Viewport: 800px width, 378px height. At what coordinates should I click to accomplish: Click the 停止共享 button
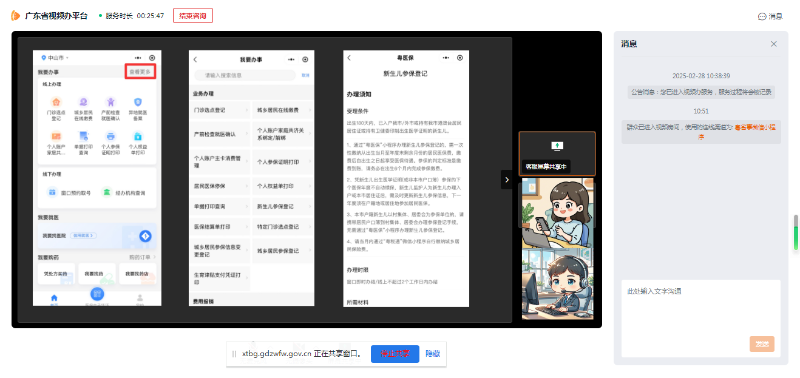click(395, 354)
